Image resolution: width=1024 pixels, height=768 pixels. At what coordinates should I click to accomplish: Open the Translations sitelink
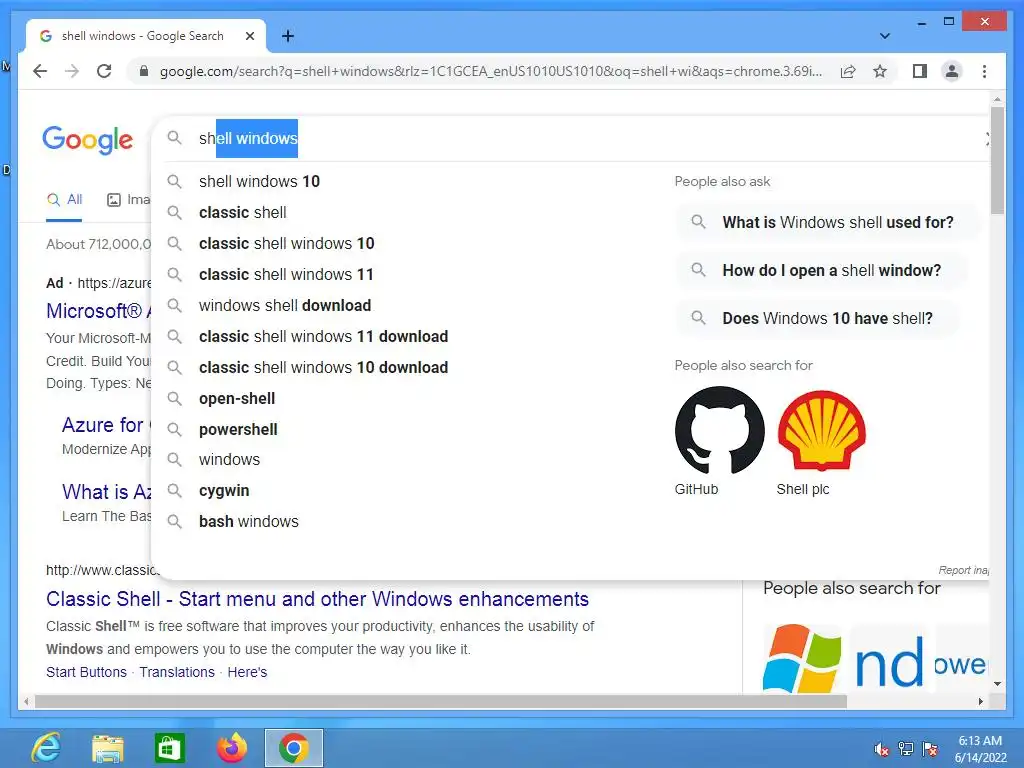(177, 672)
